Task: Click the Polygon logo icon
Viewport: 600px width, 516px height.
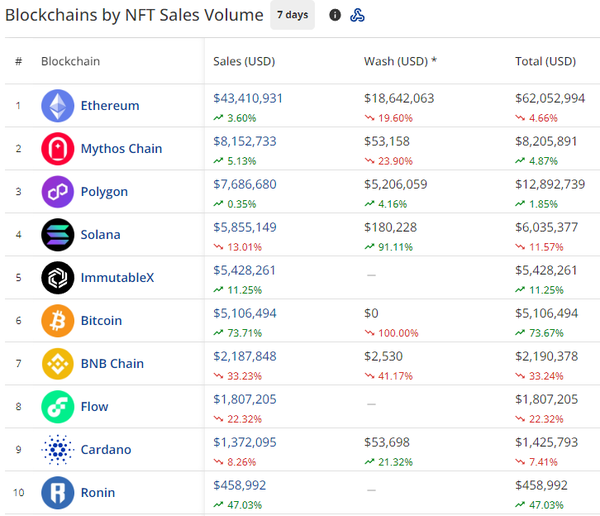Action: pyautogui.click(x=57, y=192)
